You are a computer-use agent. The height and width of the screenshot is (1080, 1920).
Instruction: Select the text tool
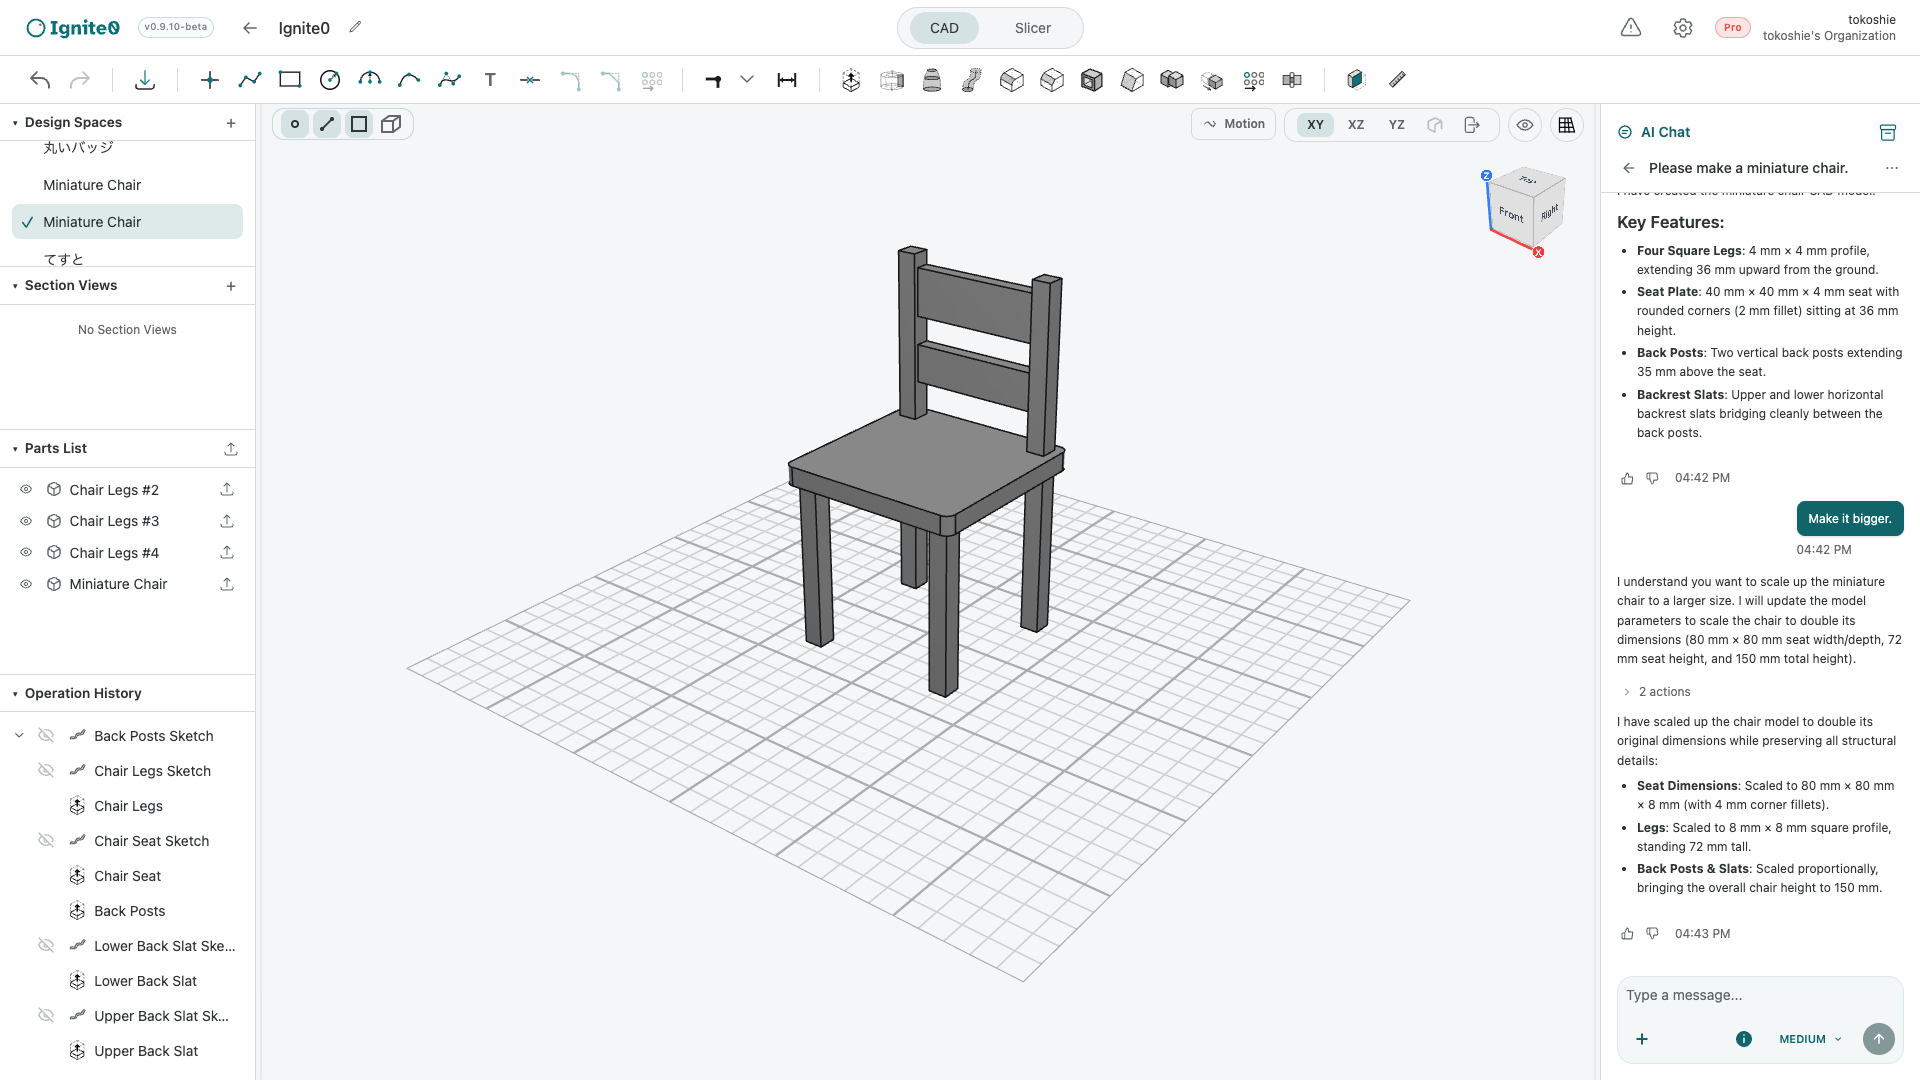tap(490, 80)
